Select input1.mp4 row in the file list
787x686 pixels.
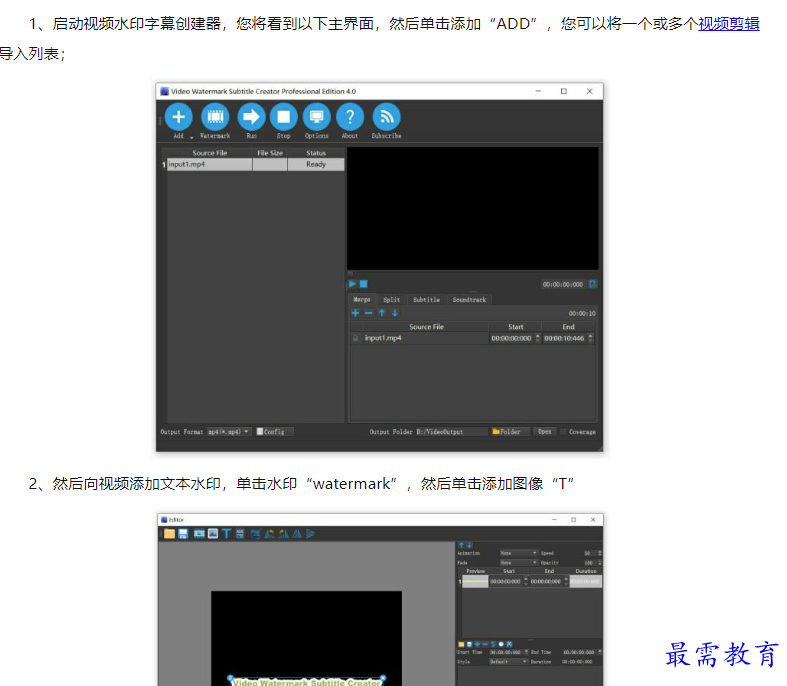click(x=255, y=165)
